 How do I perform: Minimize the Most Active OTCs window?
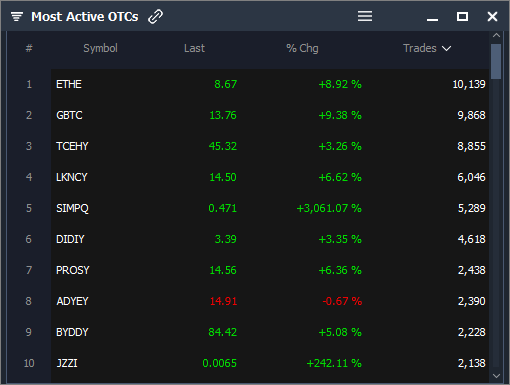tap(432, 19)
